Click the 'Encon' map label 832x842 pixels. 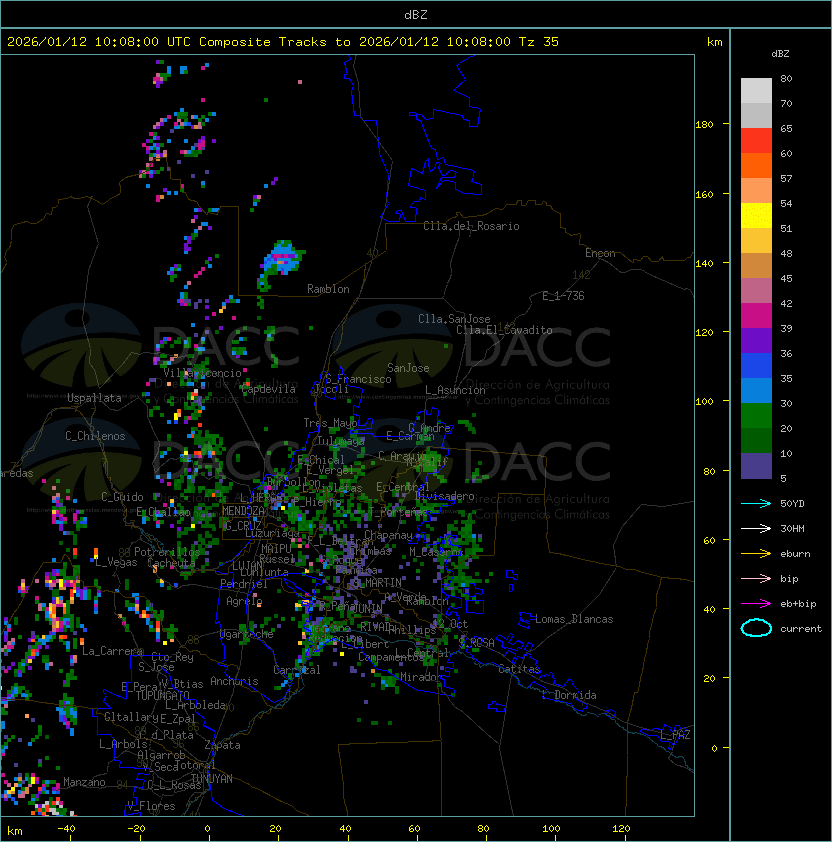click(600, 253)
